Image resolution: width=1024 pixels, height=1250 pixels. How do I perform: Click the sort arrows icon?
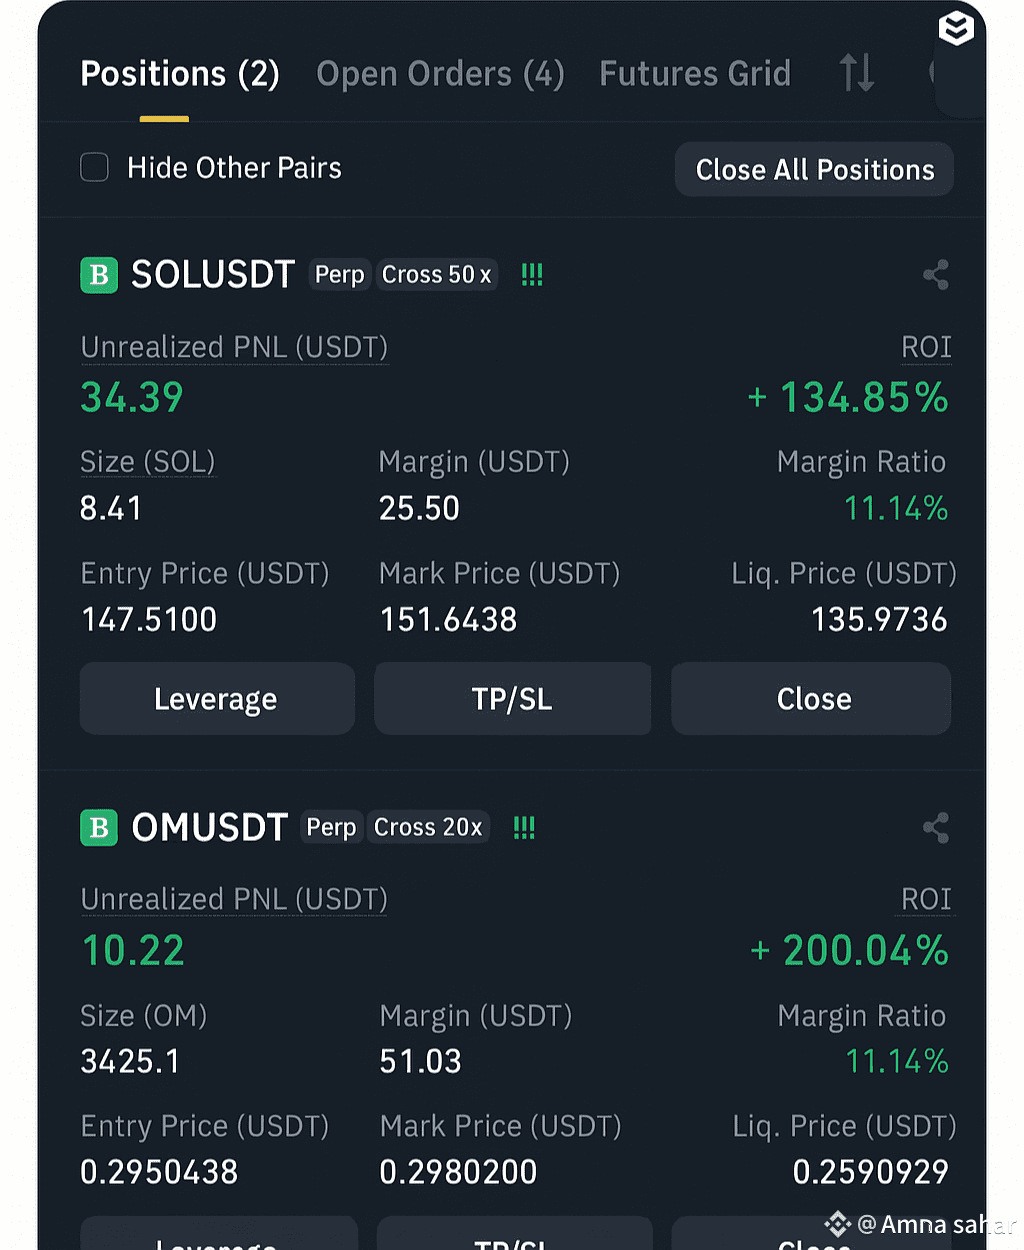[x=857, y=73]
